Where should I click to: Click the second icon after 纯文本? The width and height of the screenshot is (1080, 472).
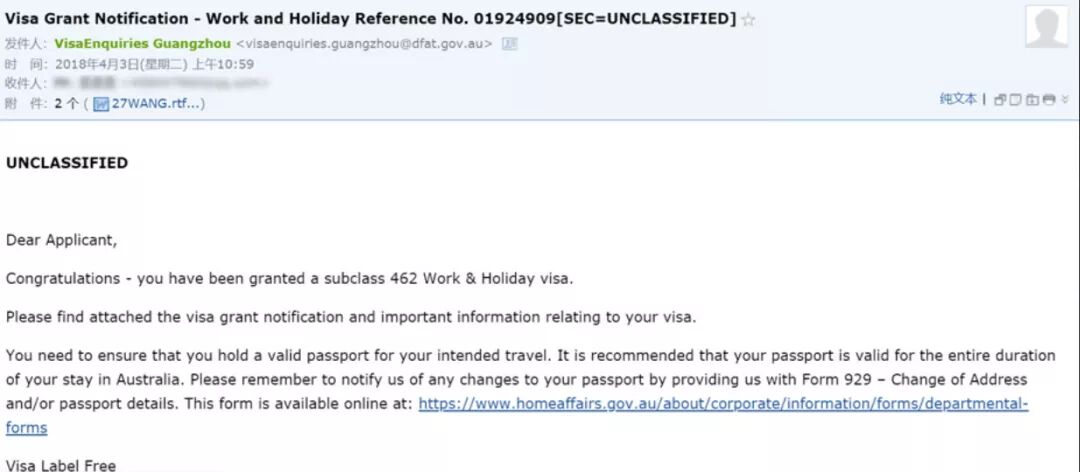pyautogui.click(x=1016, y=99)
